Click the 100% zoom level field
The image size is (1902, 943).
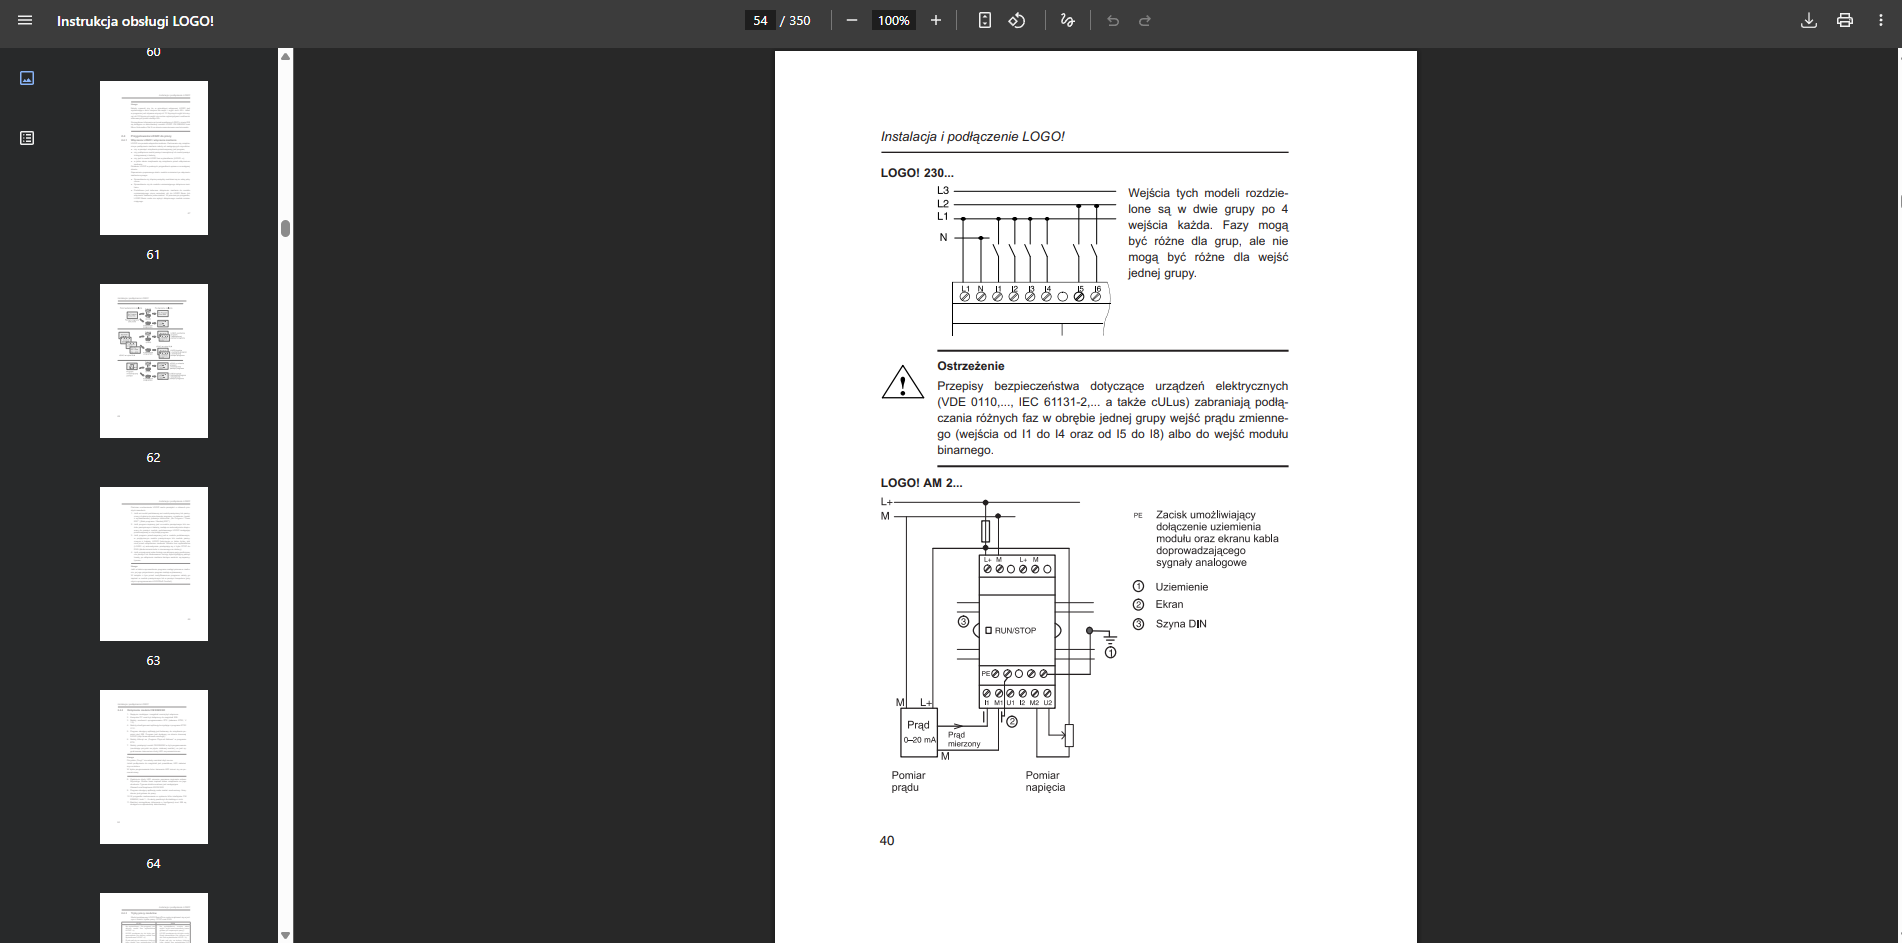[x=893, y=20]
